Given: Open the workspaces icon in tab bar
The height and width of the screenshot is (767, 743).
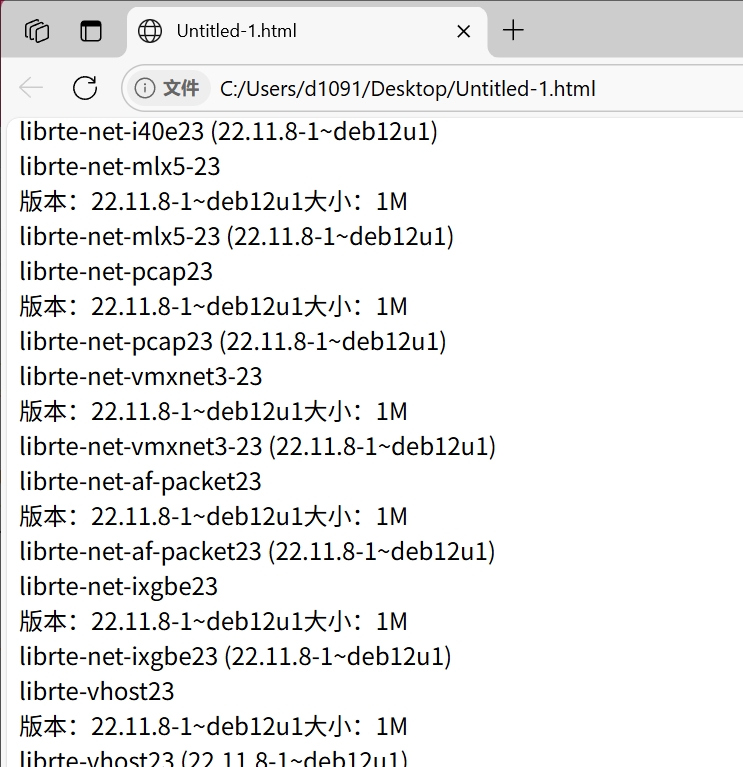Looking at the screenshot, I should (37, 31).
